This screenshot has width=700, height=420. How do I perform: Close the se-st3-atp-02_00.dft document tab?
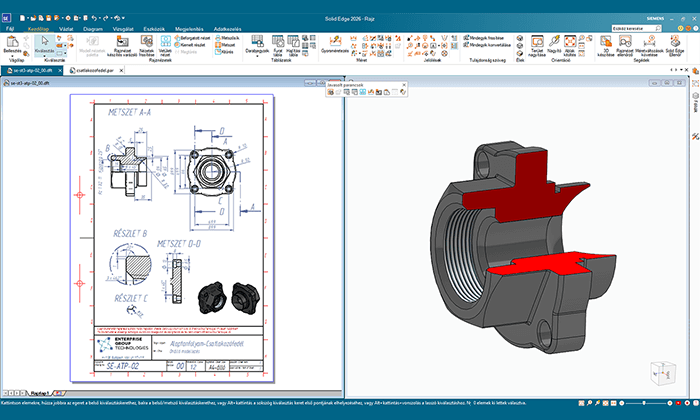coord(60,72)
